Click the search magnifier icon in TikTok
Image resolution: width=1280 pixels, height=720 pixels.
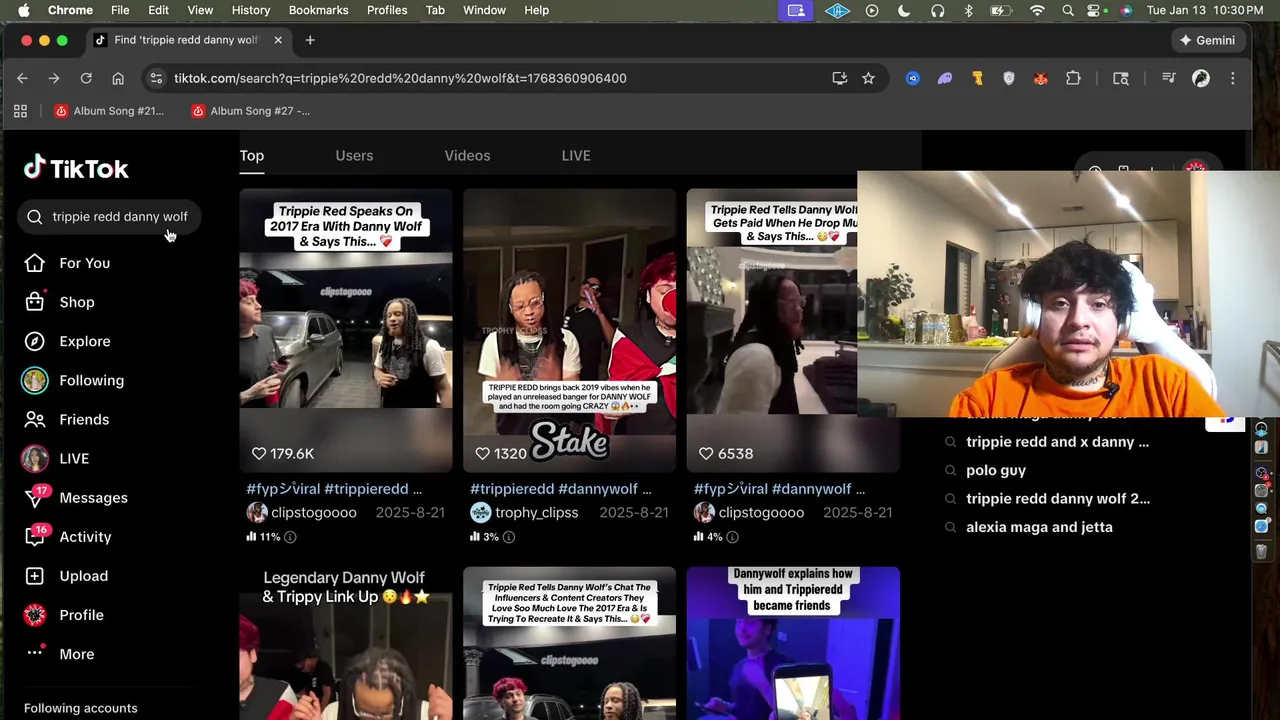[35, 216]
